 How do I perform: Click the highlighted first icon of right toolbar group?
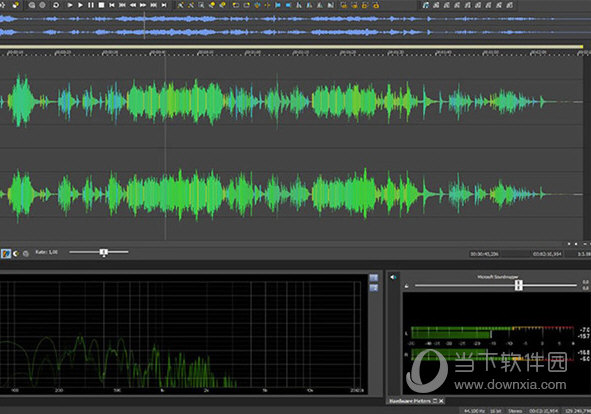[x=426, y=5]
